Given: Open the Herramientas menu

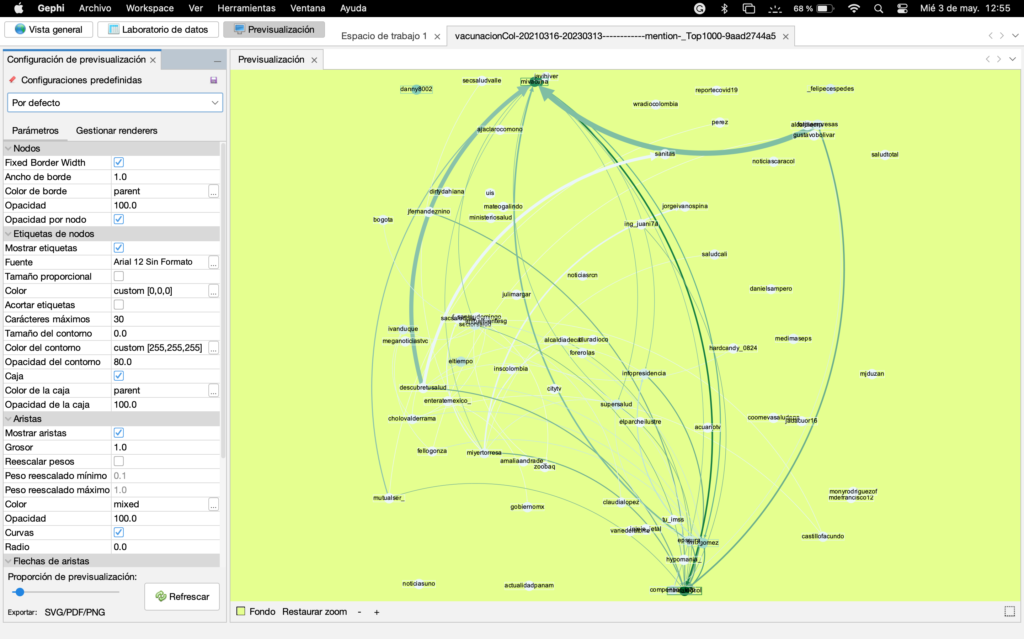Looking at the screenshot, I should pyautogui.click(x=246, y=8).
